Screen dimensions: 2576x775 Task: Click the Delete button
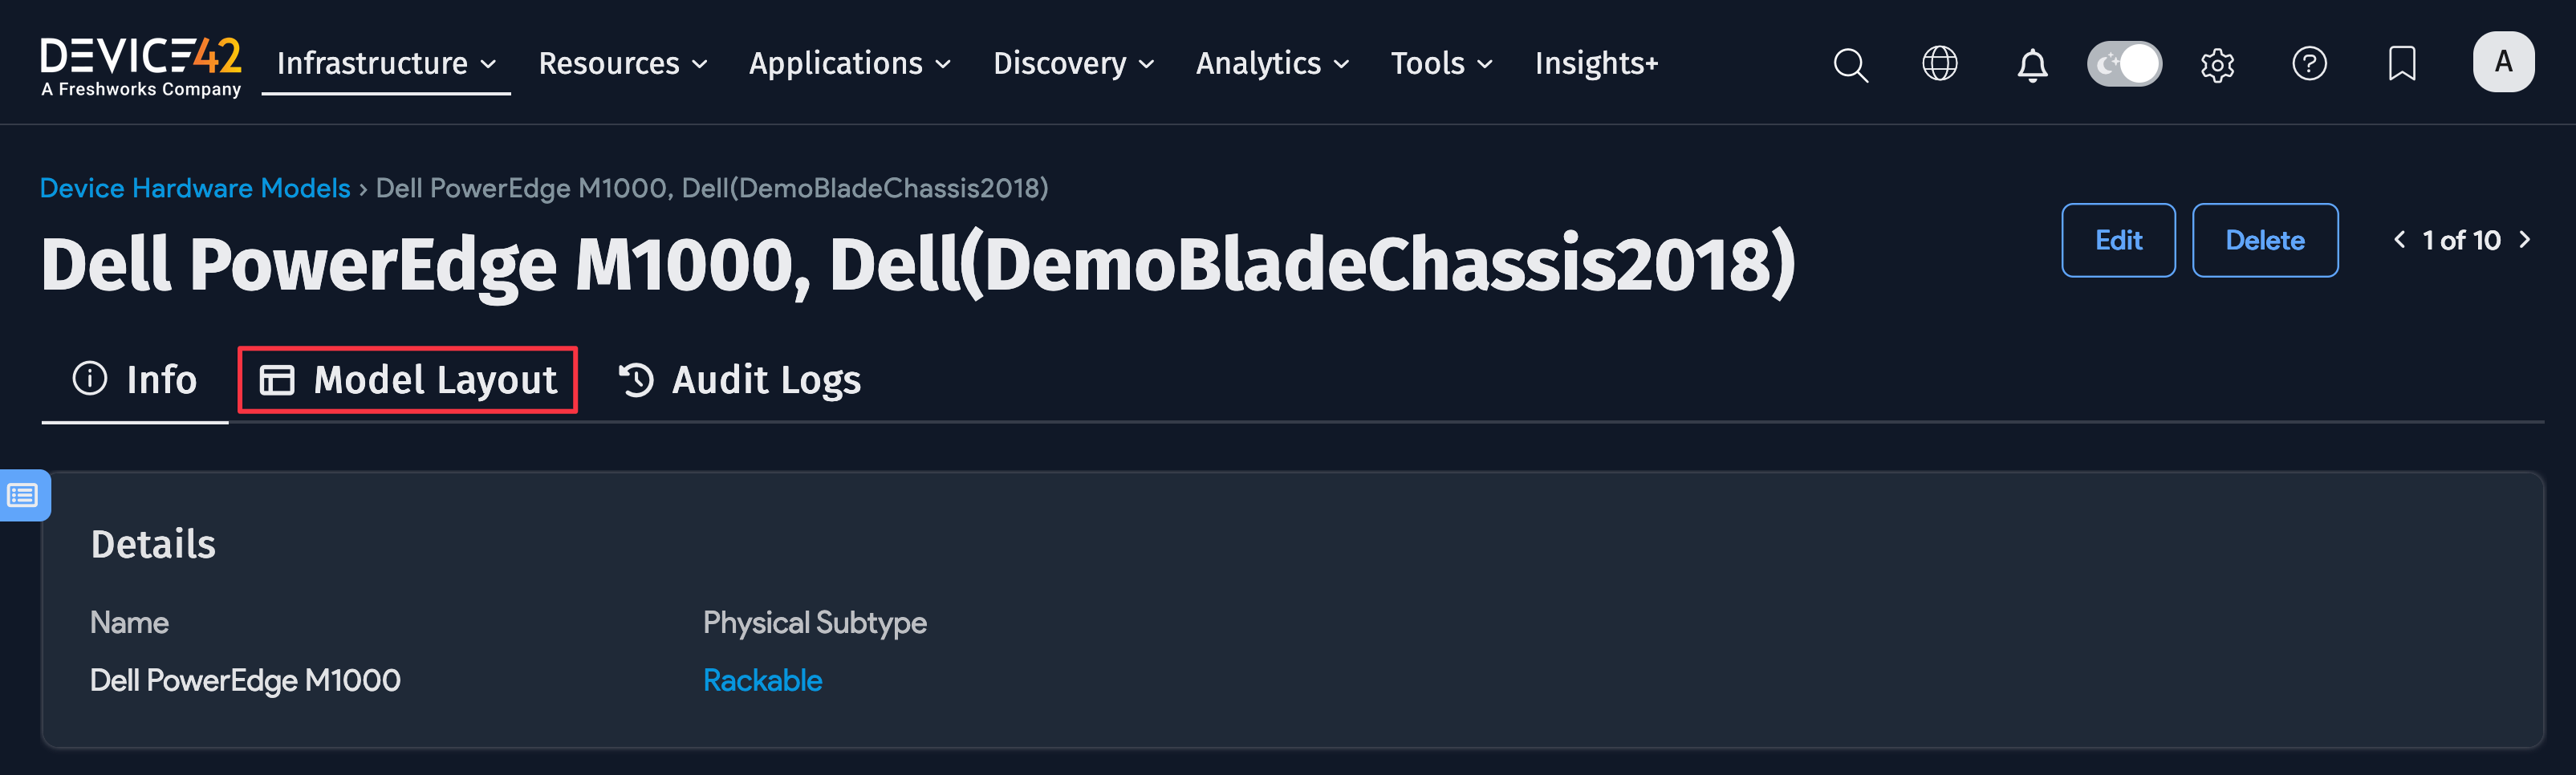(x=2264, y=240)
